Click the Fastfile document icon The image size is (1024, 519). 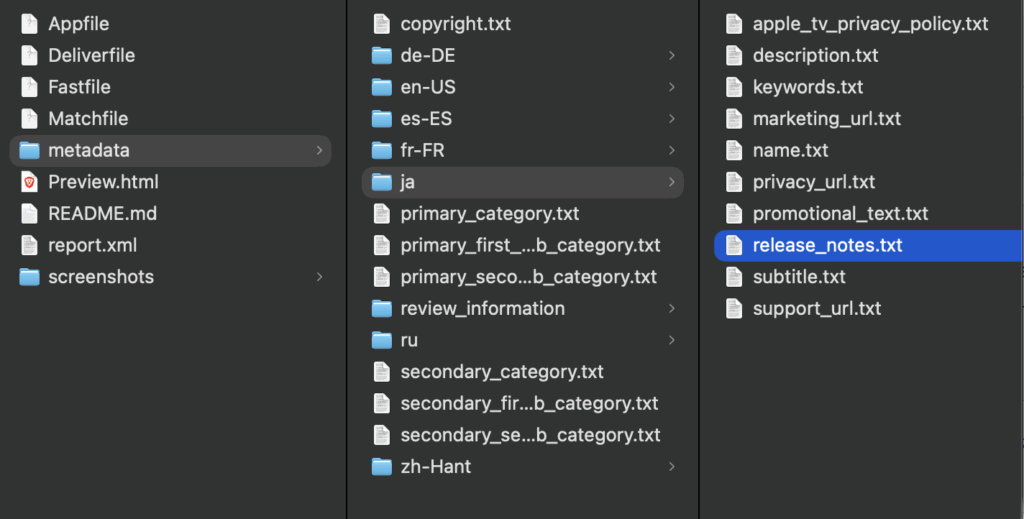[29, 87]
